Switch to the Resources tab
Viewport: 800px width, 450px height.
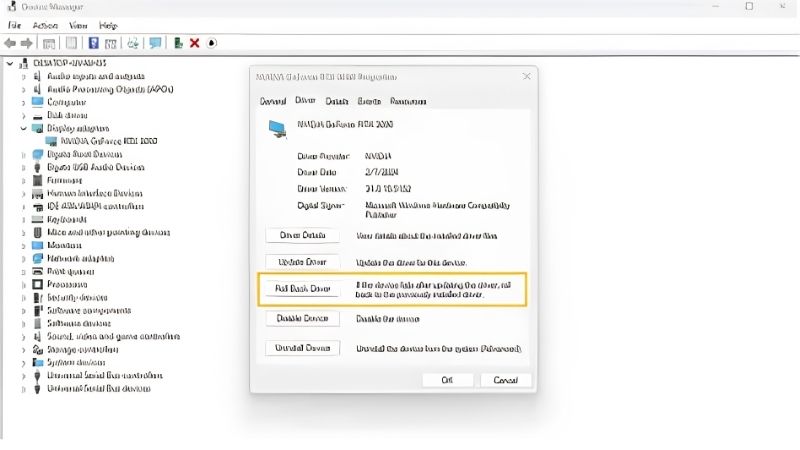[x=408, y=101]
